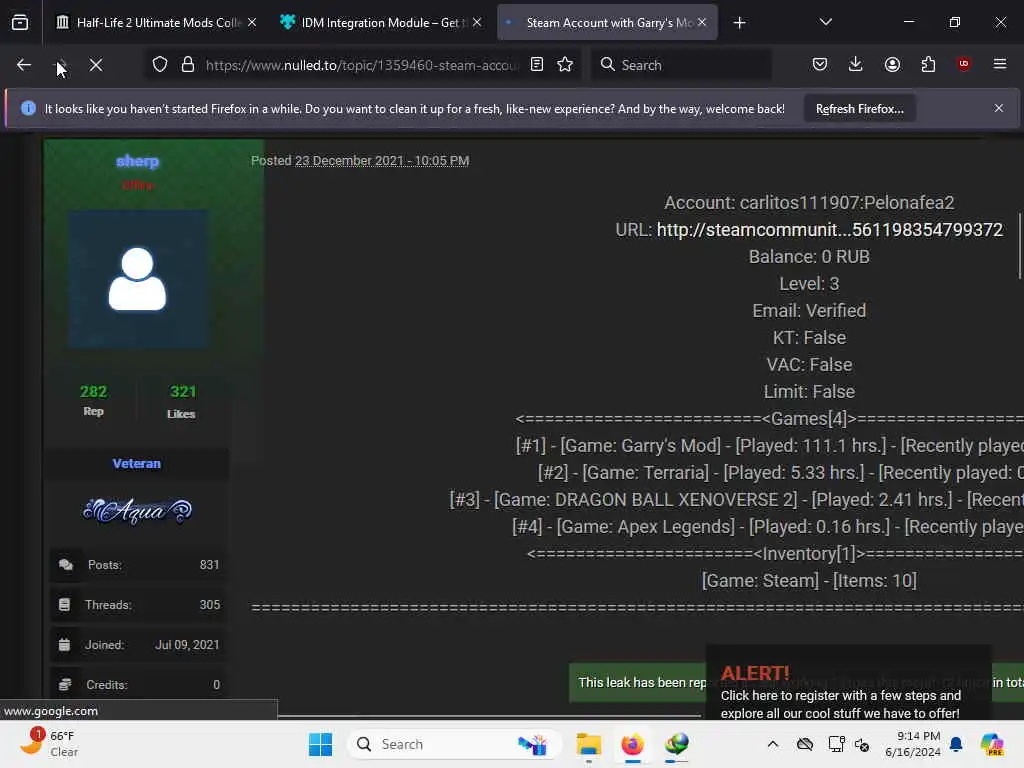The width and height of the screenshot is (1024, 768).
Task: Click the Veteran rank label
Action: pyautogui.click(x=136, y=464)
